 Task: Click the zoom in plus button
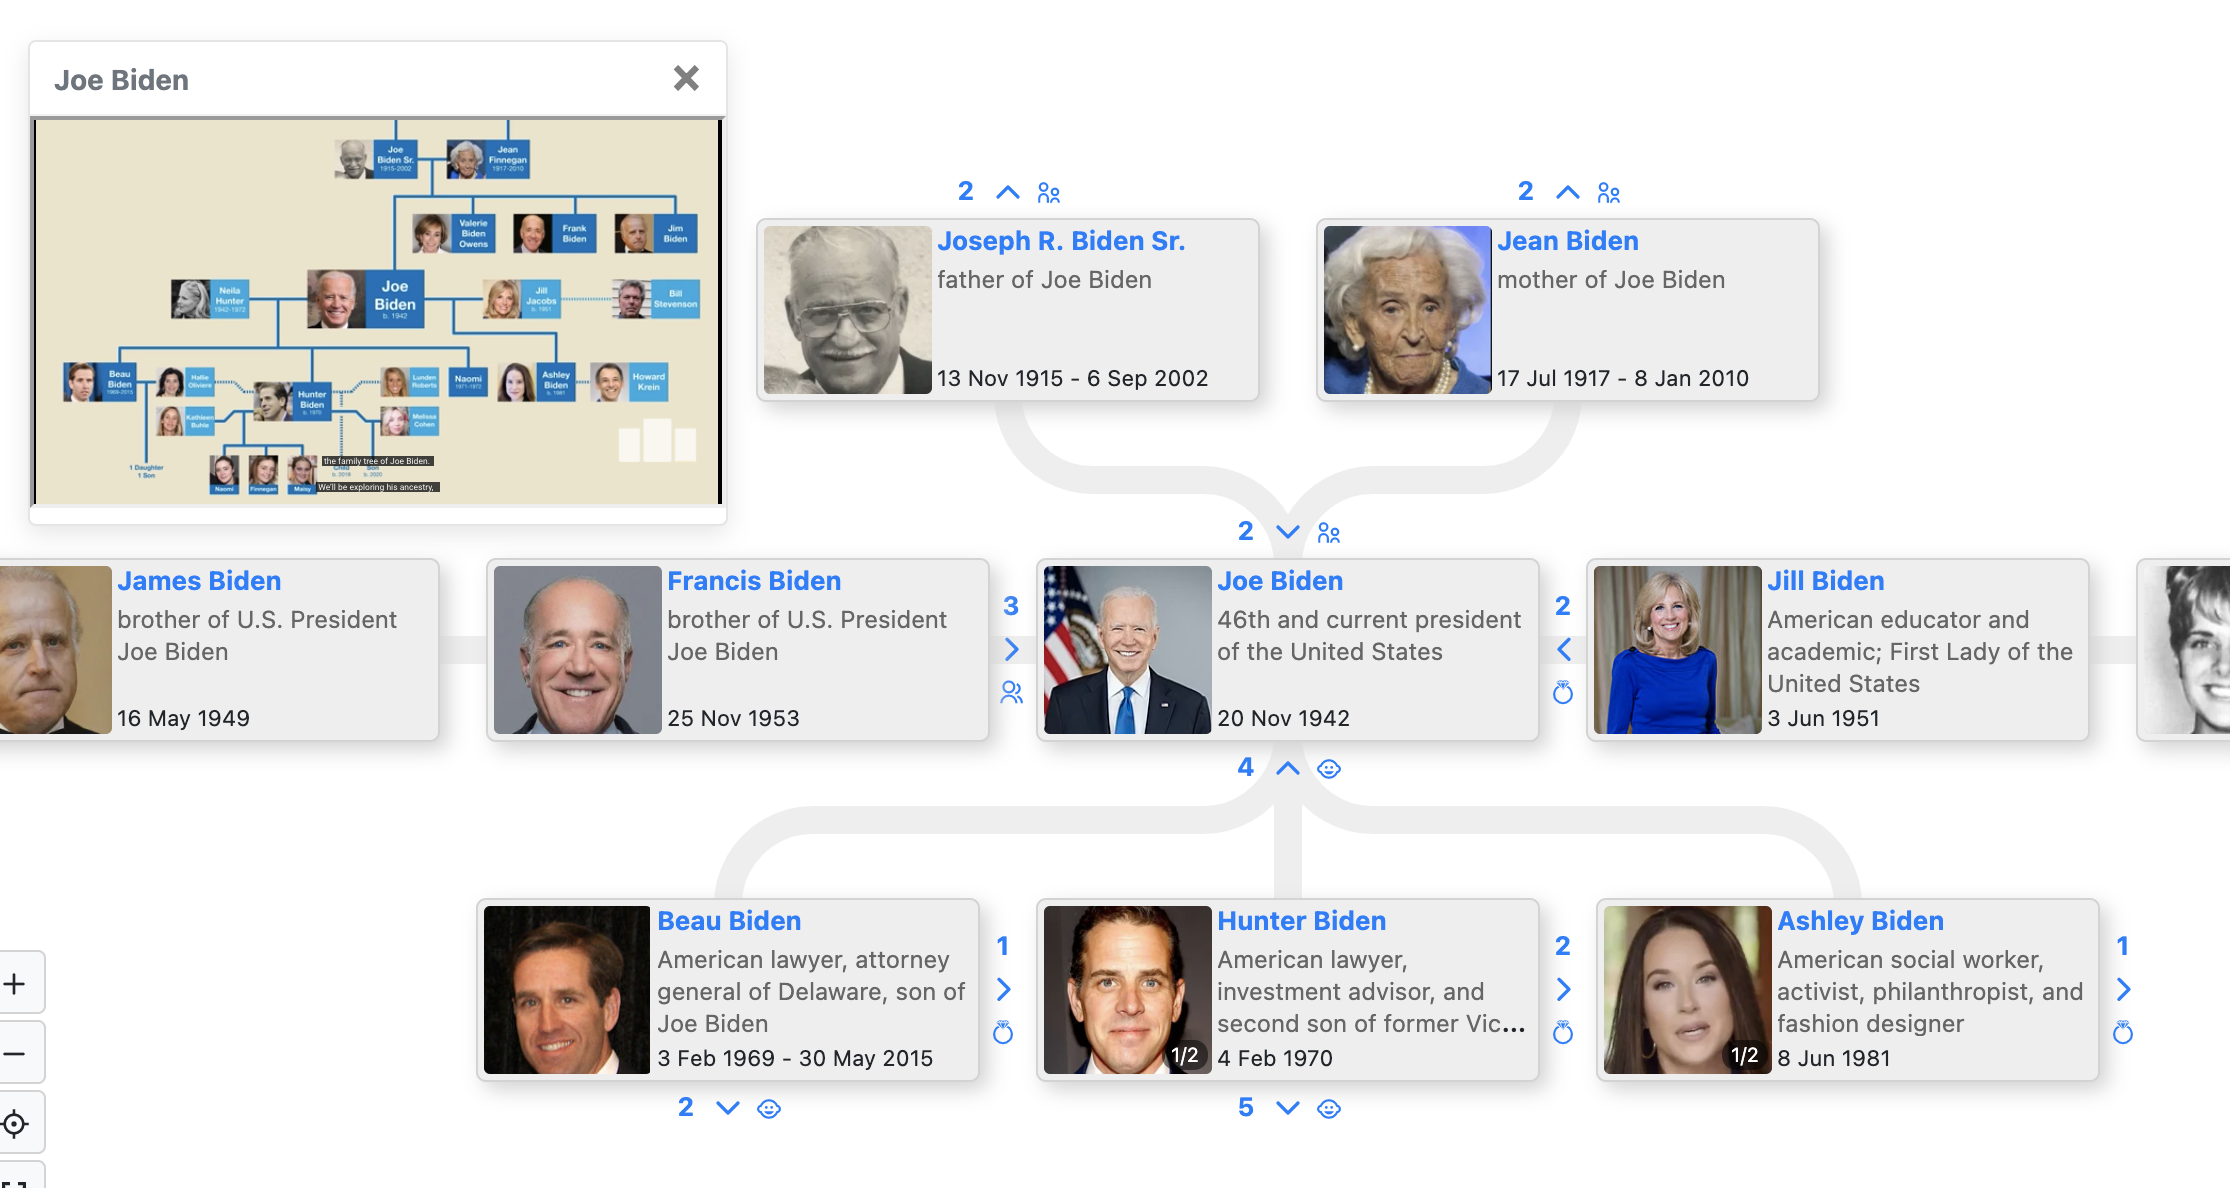coord(15,984)
